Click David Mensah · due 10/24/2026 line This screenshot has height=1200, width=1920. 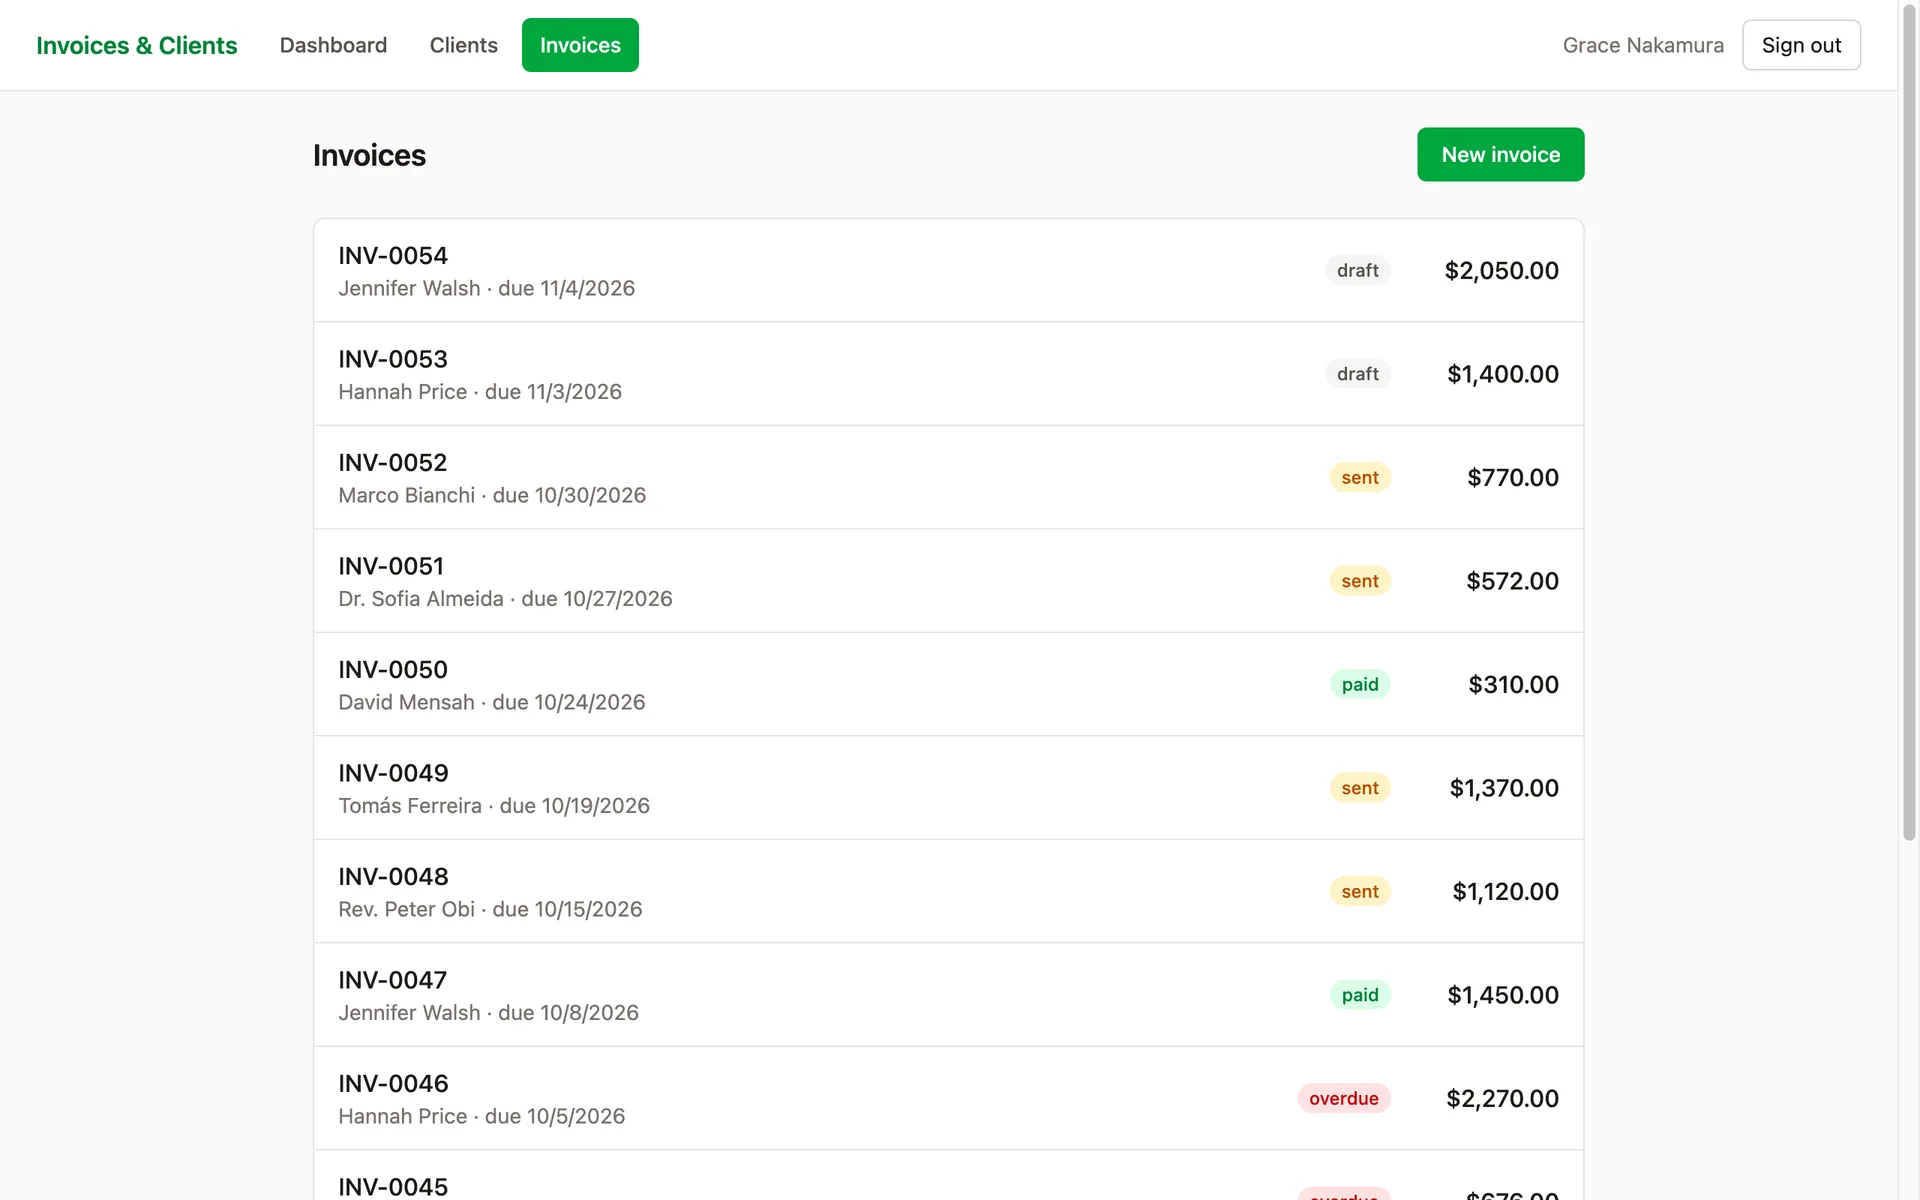491,702
